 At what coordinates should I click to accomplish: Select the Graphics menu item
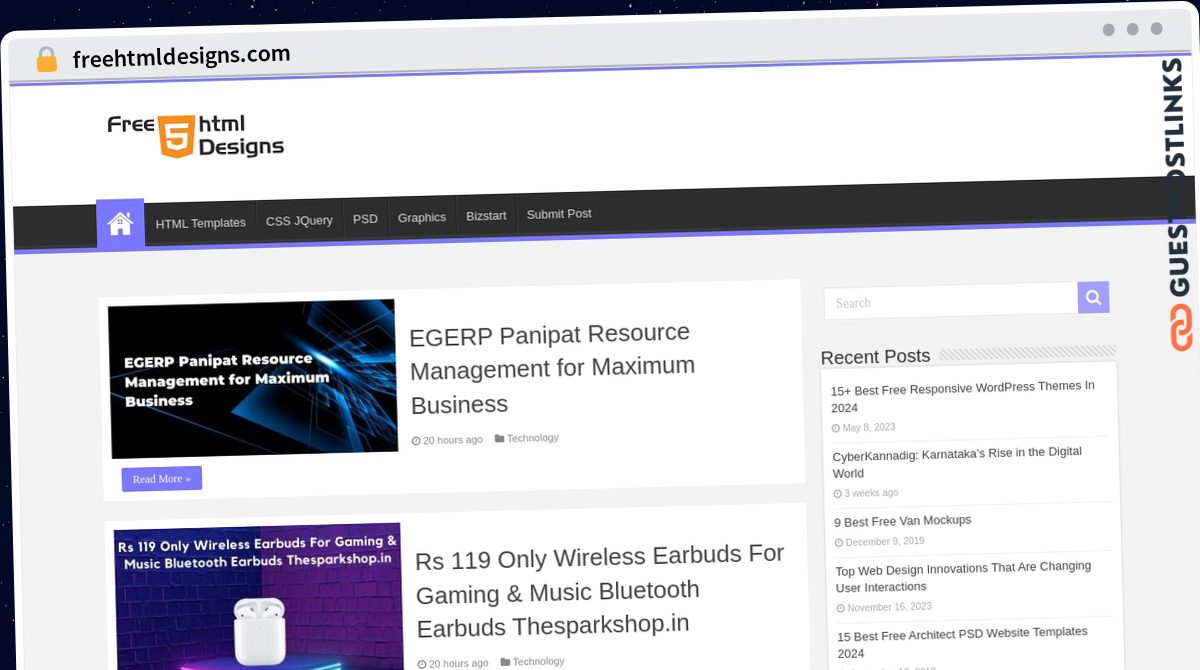click(x=421, y=217)
